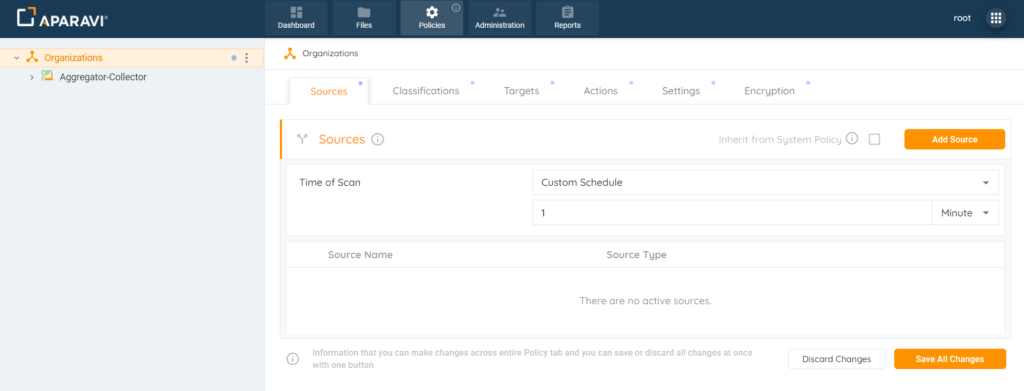This screenshot has width=1024, height=391.
Task: Expand the Aggregator-Collector tree node
Action: pos(31,77)
